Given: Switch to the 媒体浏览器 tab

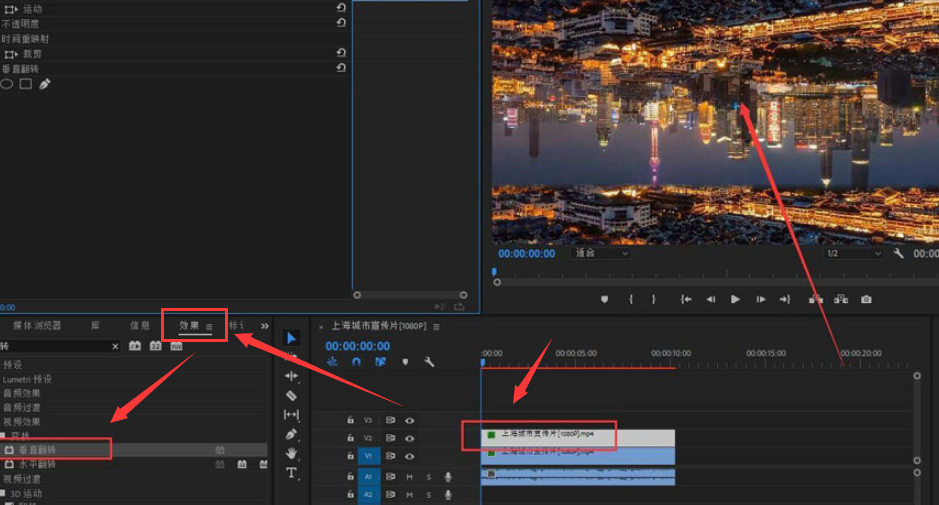Looking at the screenshot, I should pyautogui.click(x=37, y=326).
